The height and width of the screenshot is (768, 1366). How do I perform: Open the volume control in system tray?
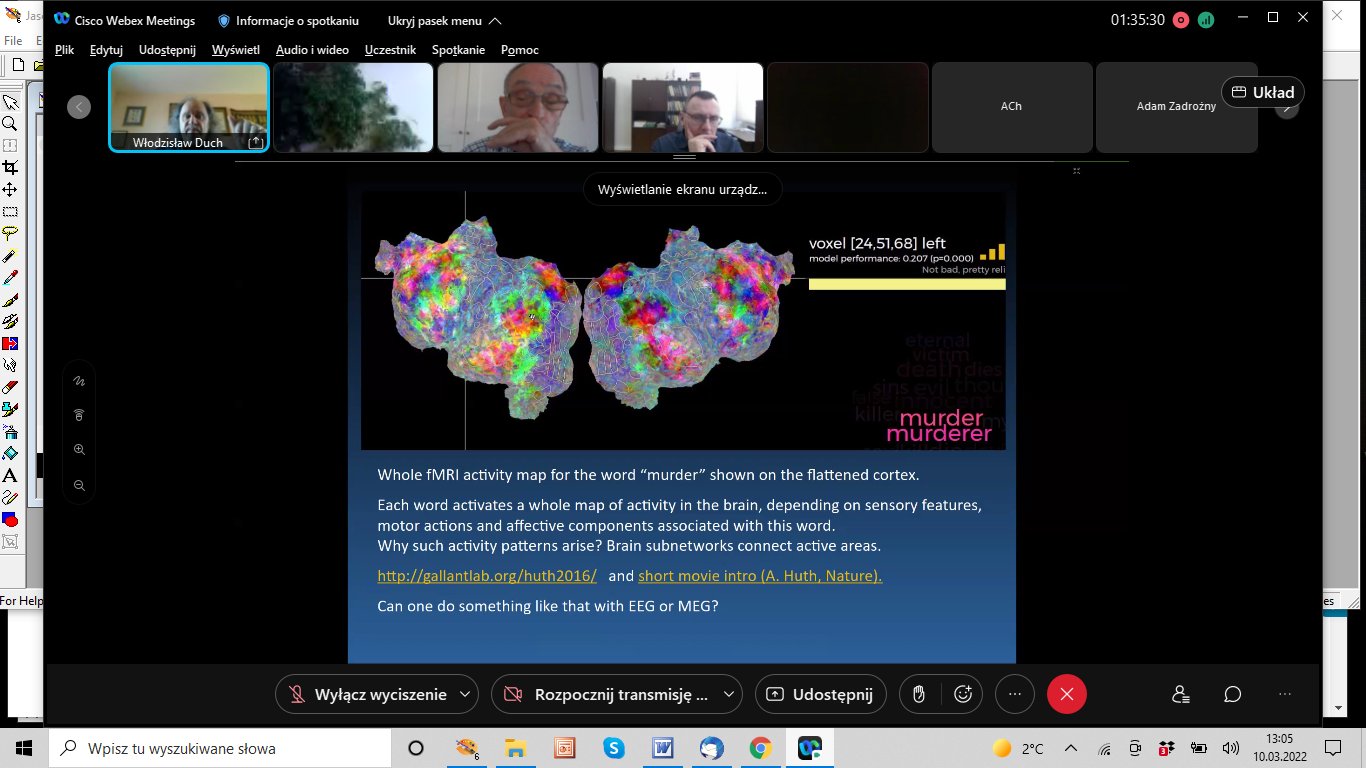click(x=1231, y=748)
